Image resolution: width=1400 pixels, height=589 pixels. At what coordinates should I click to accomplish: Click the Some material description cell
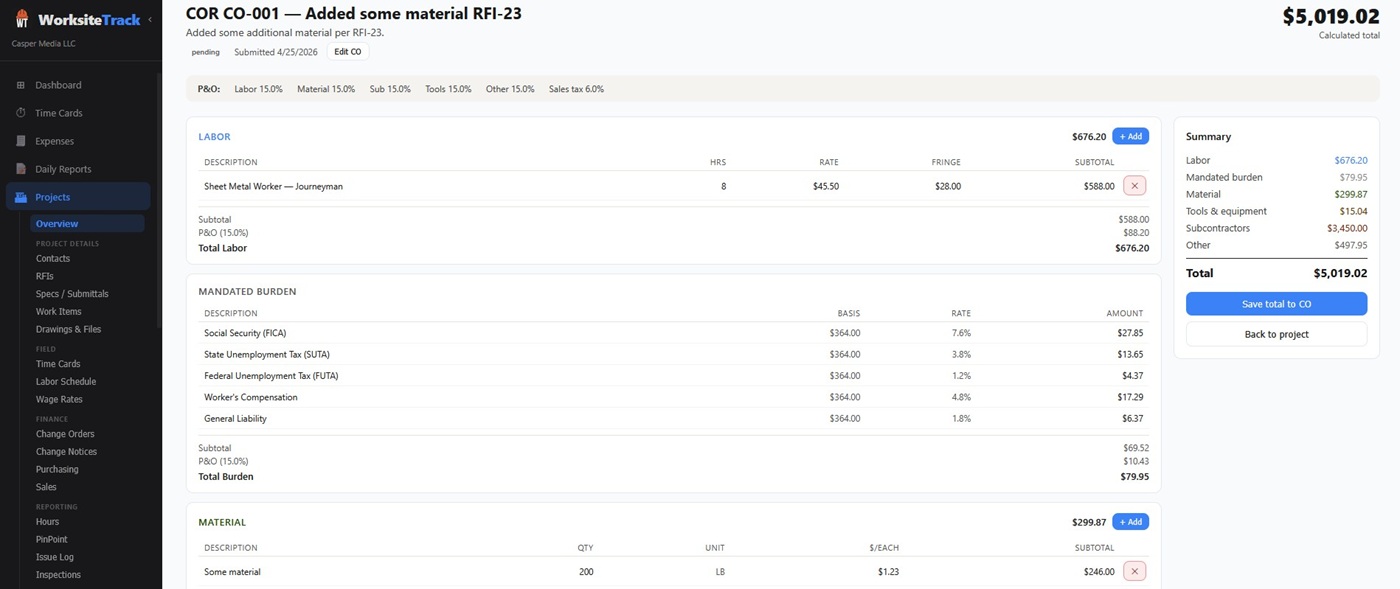232,572
